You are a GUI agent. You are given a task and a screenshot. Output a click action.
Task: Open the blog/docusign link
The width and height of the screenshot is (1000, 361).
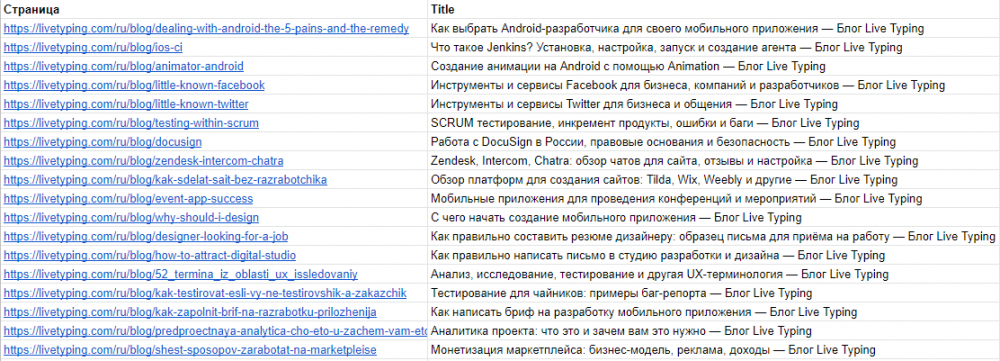pos(103,142)
